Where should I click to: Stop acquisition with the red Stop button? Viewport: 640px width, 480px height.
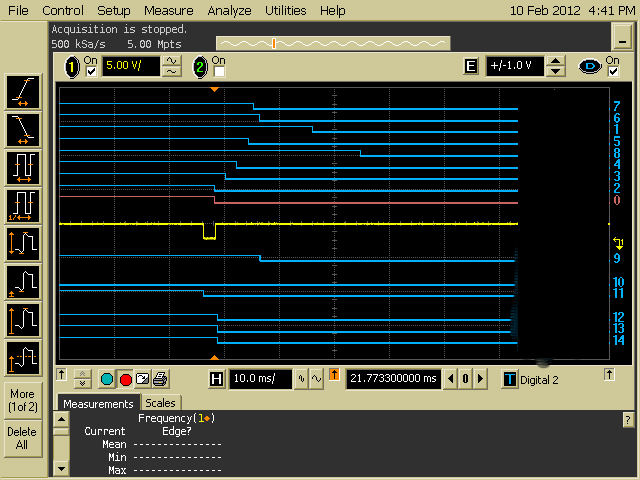[125, 380]
